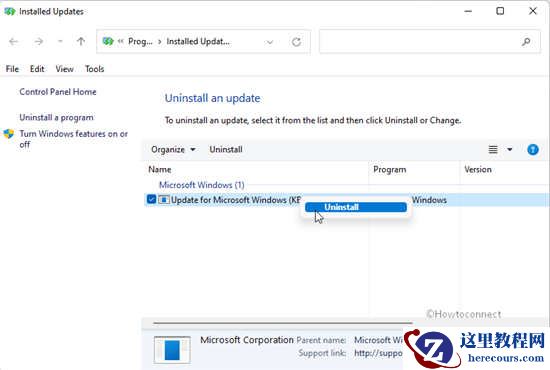Open the Edit menu
The width and height of the screenshot is (550, 370).
click(37, 69)
